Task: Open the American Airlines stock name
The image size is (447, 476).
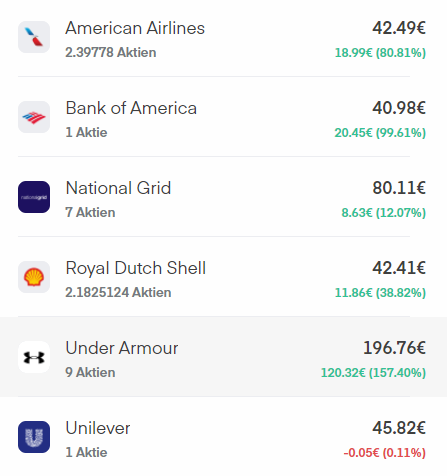Action: pos(135,28)
